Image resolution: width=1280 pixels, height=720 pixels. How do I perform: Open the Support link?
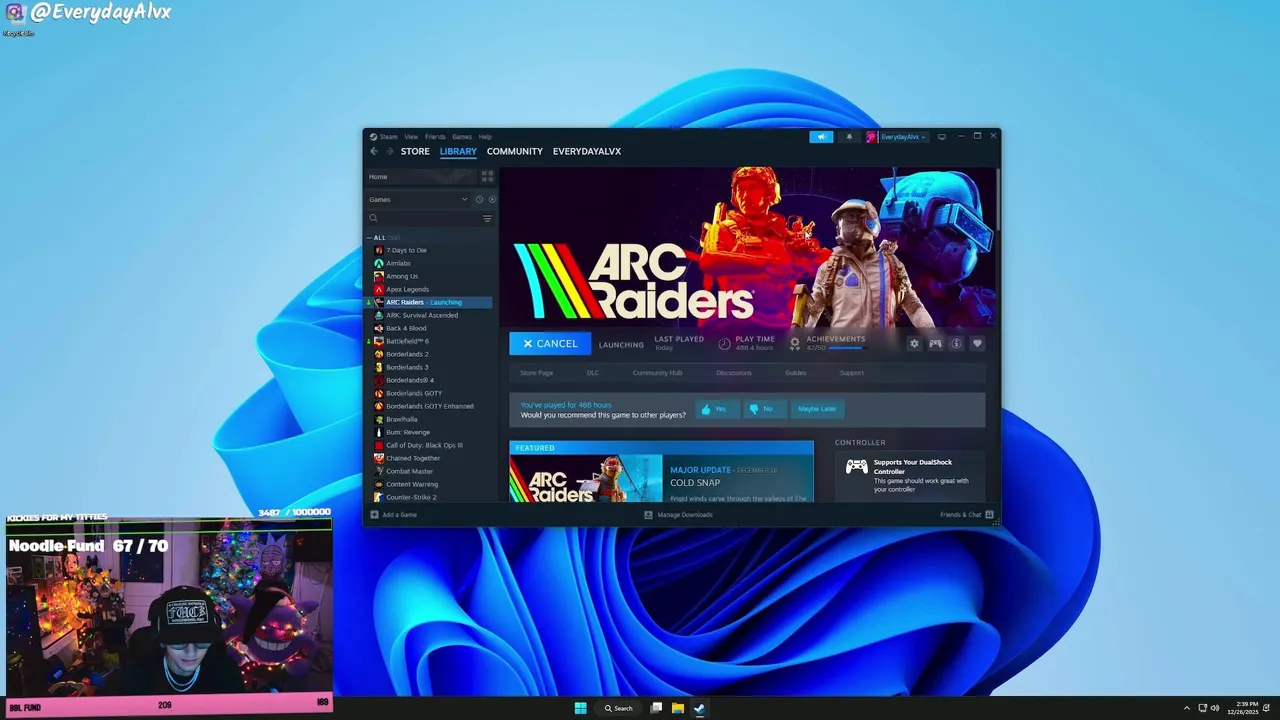click(852, 373)
